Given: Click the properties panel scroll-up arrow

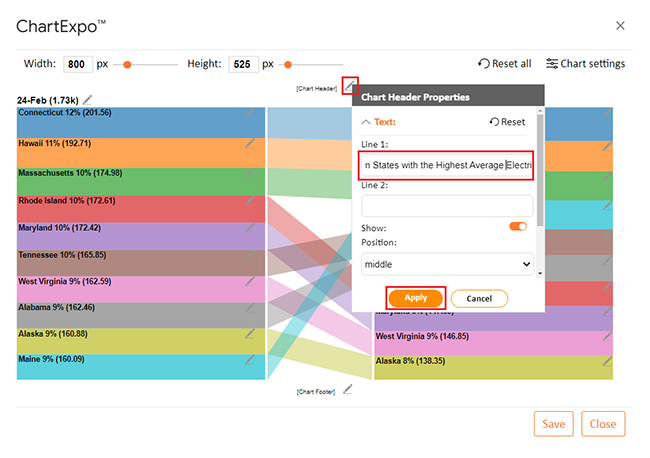Looking at the screenshot, I should [x=540, y=111].
